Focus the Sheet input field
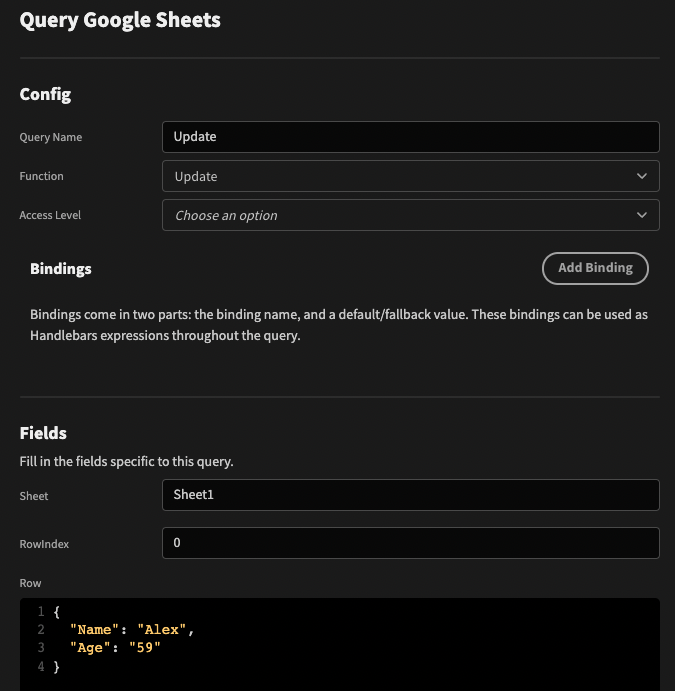The image size is (675, 691). click(x=411, y=495)
